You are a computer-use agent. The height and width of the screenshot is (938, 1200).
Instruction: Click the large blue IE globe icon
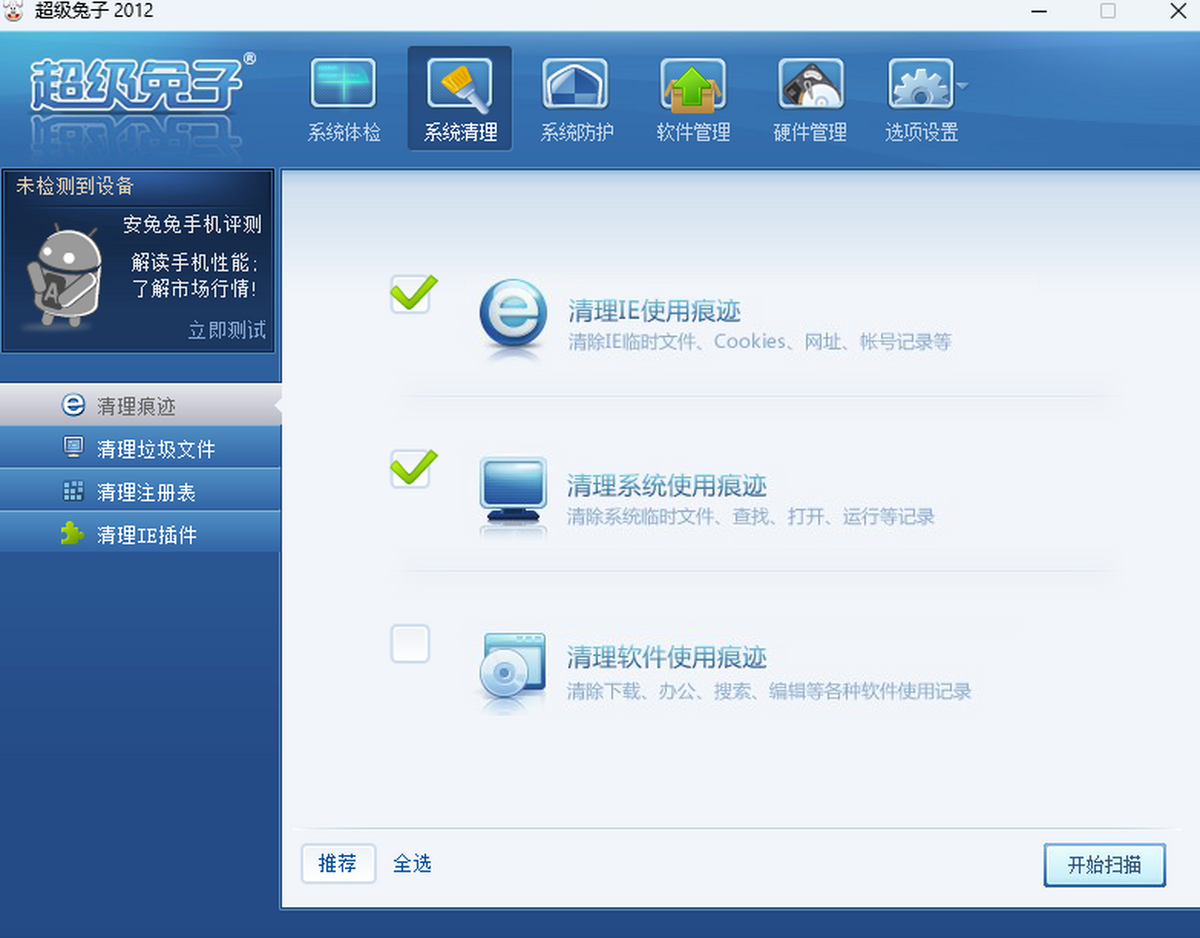point(513,315)
